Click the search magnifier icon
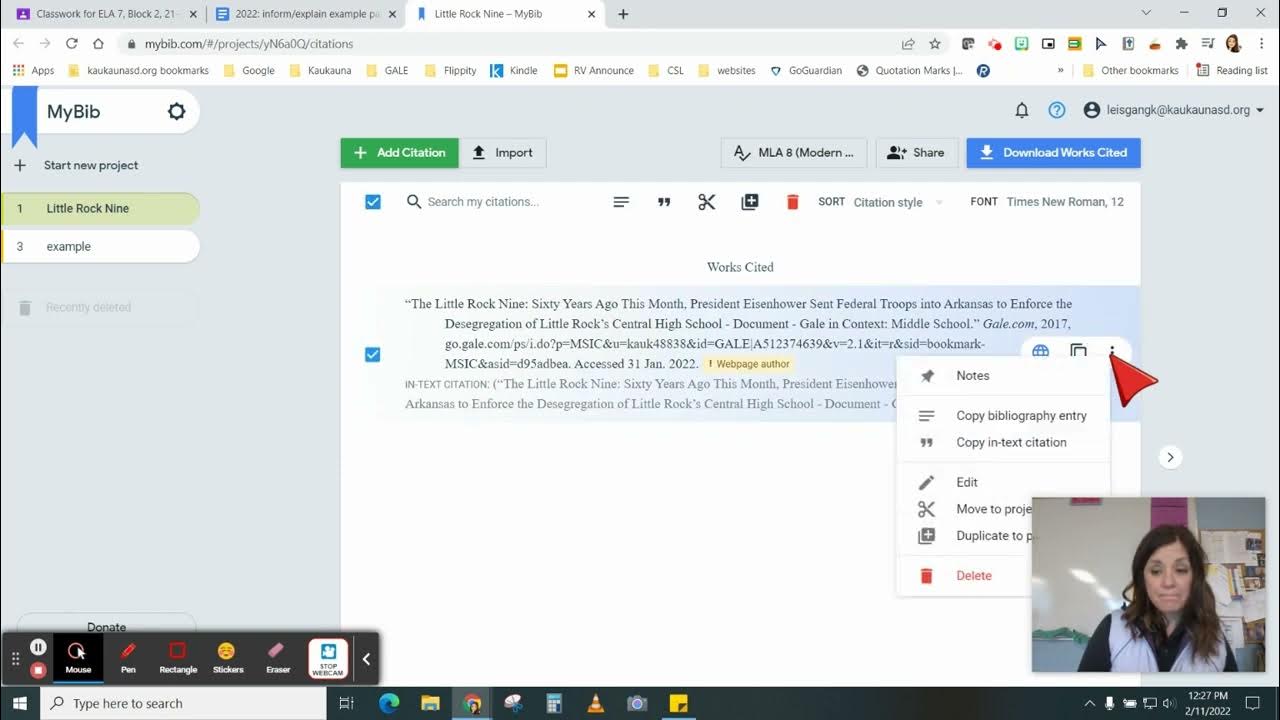Image resolution: width=1280 pixels, height=720 pixels. click(414, 202)
